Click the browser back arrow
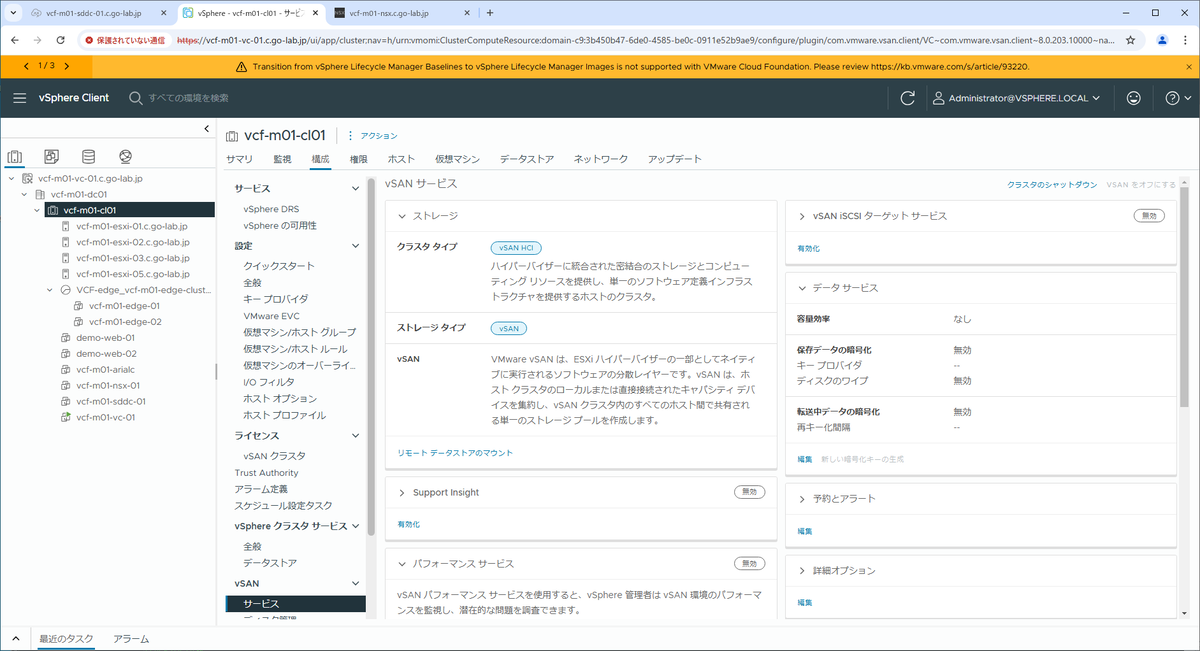1200x651 pixels. coord(14,40)
